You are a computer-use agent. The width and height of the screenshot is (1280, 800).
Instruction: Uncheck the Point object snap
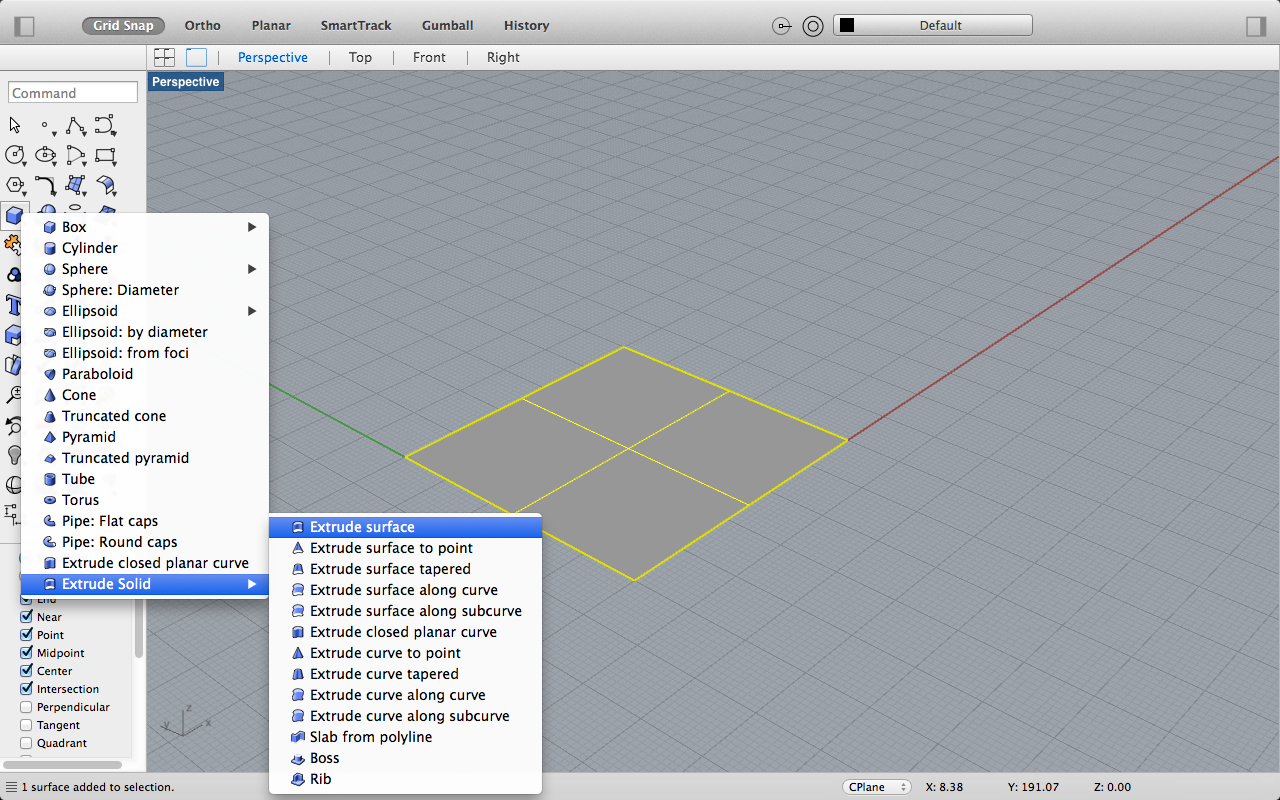27,635
